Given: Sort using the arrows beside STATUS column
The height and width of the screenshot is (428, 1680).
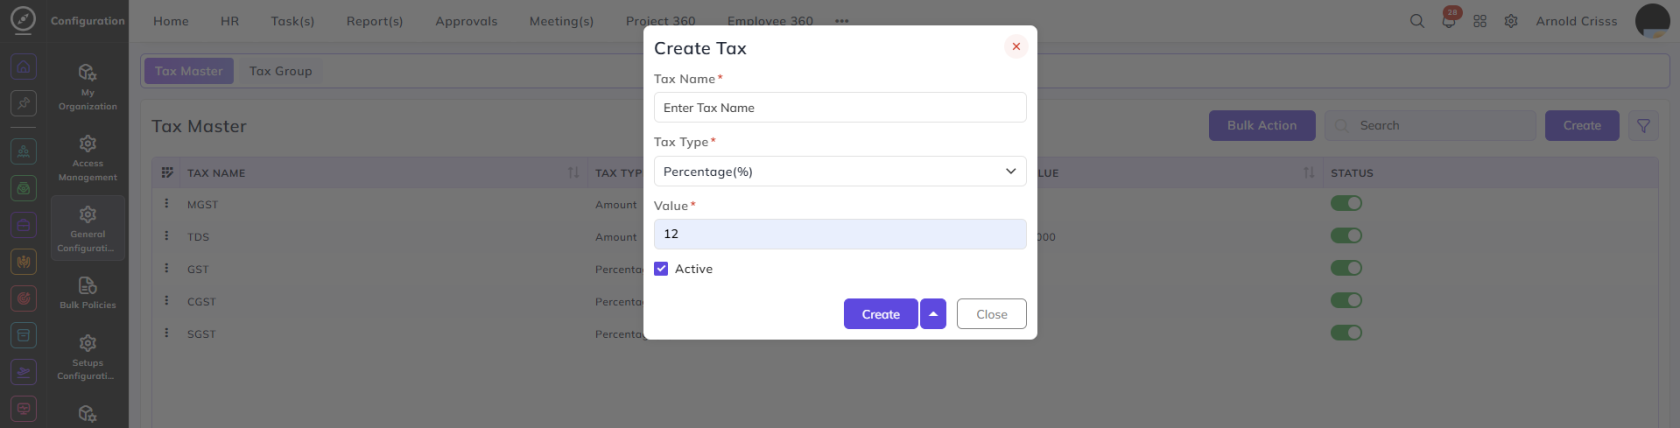Looking at the screenshot, I should click(x=1309, y=173).
